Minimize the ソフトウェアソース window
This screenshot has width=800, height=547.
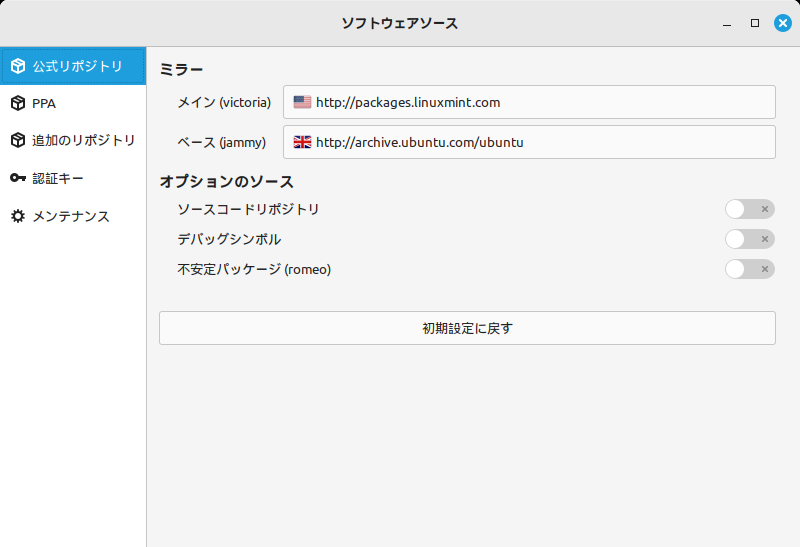(727, 23)
